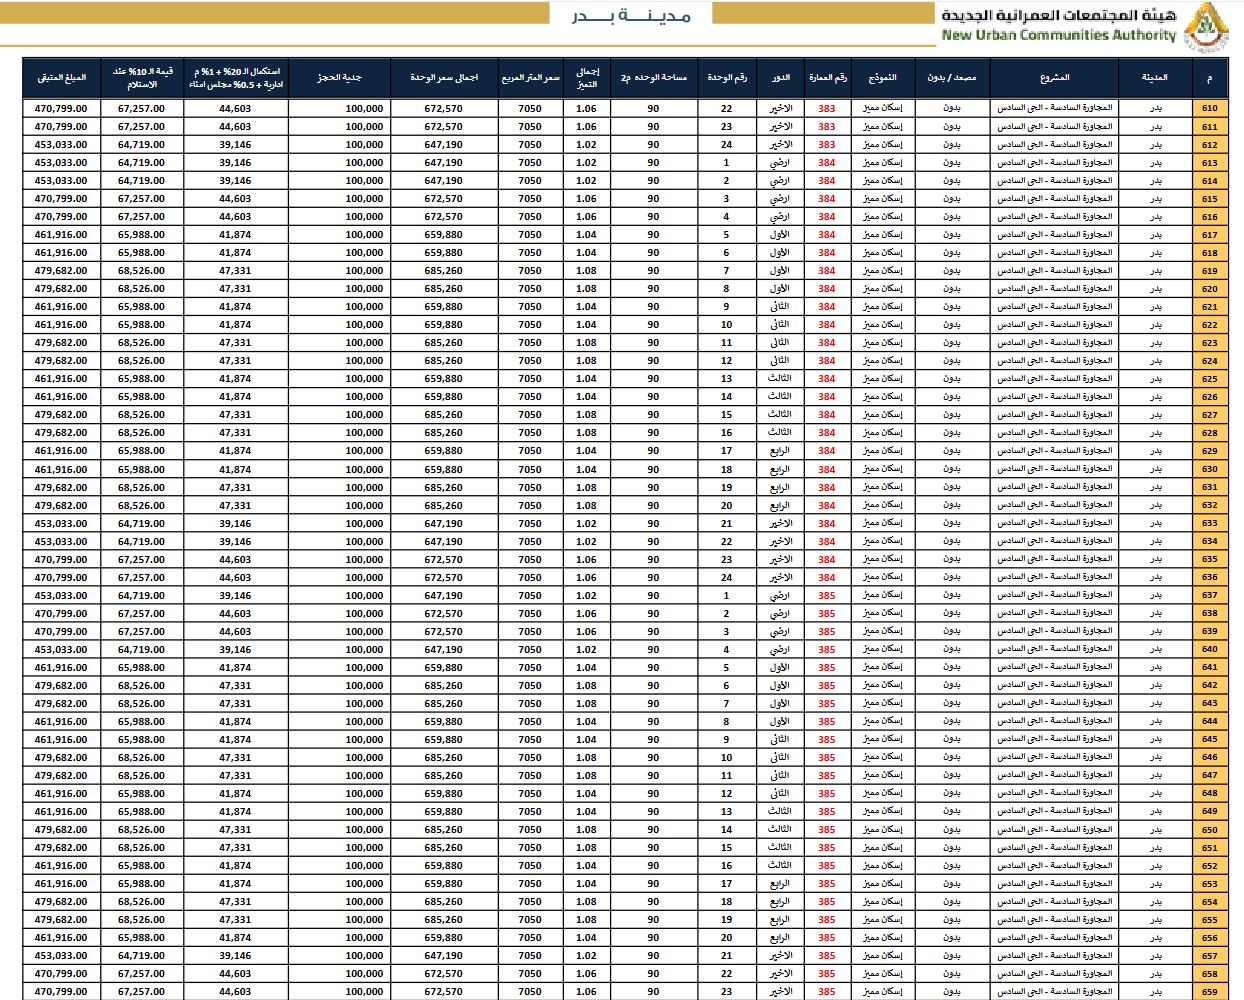Click the 'مدينة بدر' title banner
The width and height of the screenshot is (1244, 1000).
click(632, 15)
